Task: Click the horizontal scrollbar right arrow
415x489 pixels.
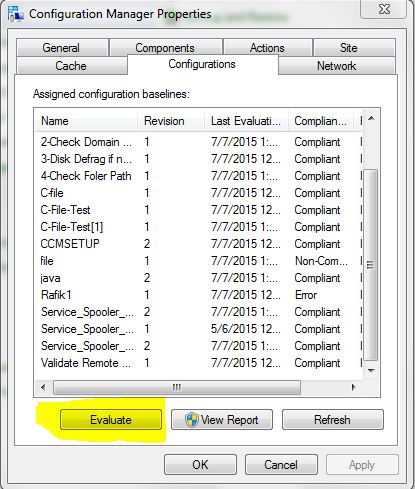Action: click(354, 387)
